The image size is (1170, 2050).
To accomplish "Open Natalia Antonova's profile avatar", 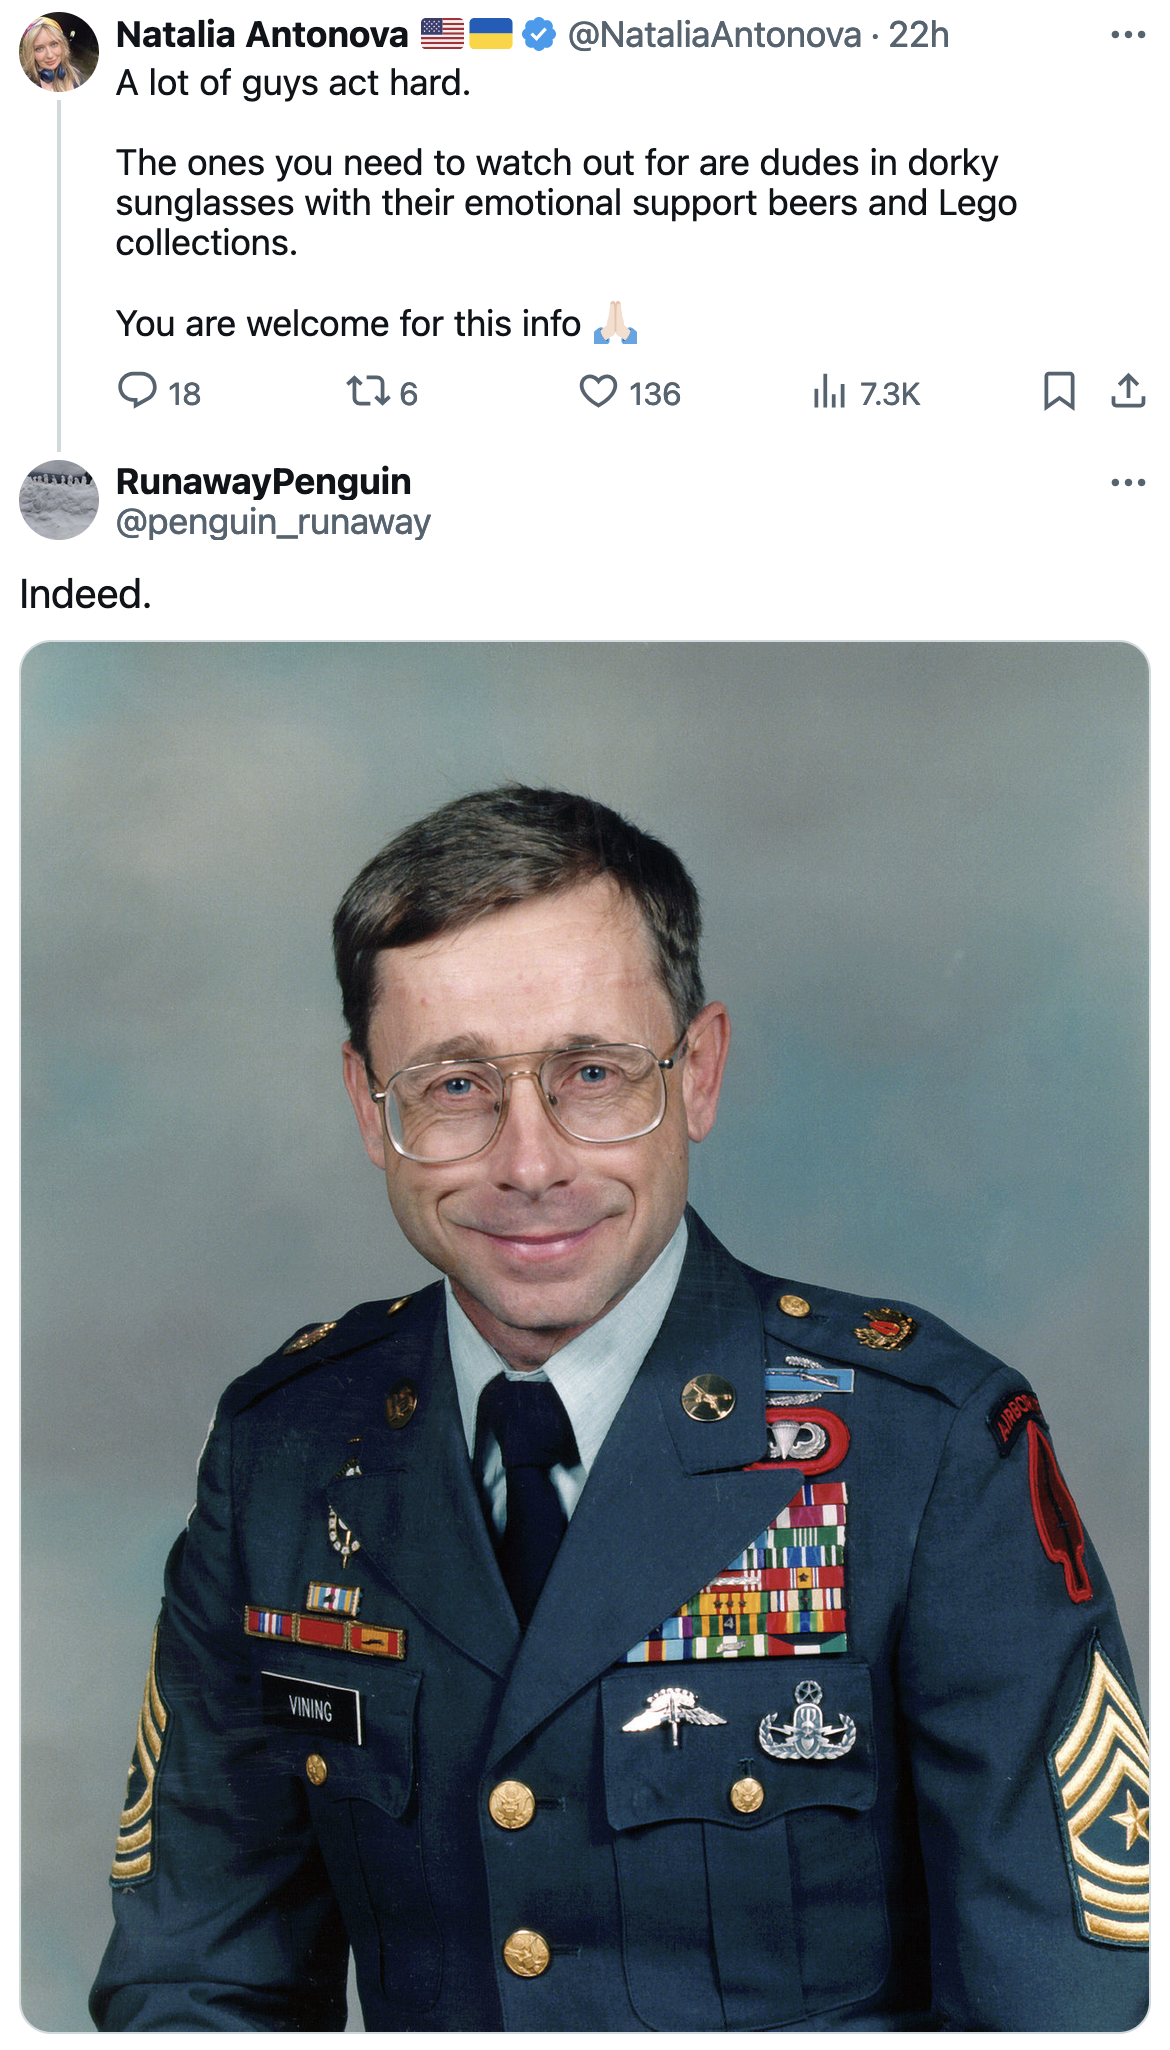I will pyautogui.click(x=59, y=52).
